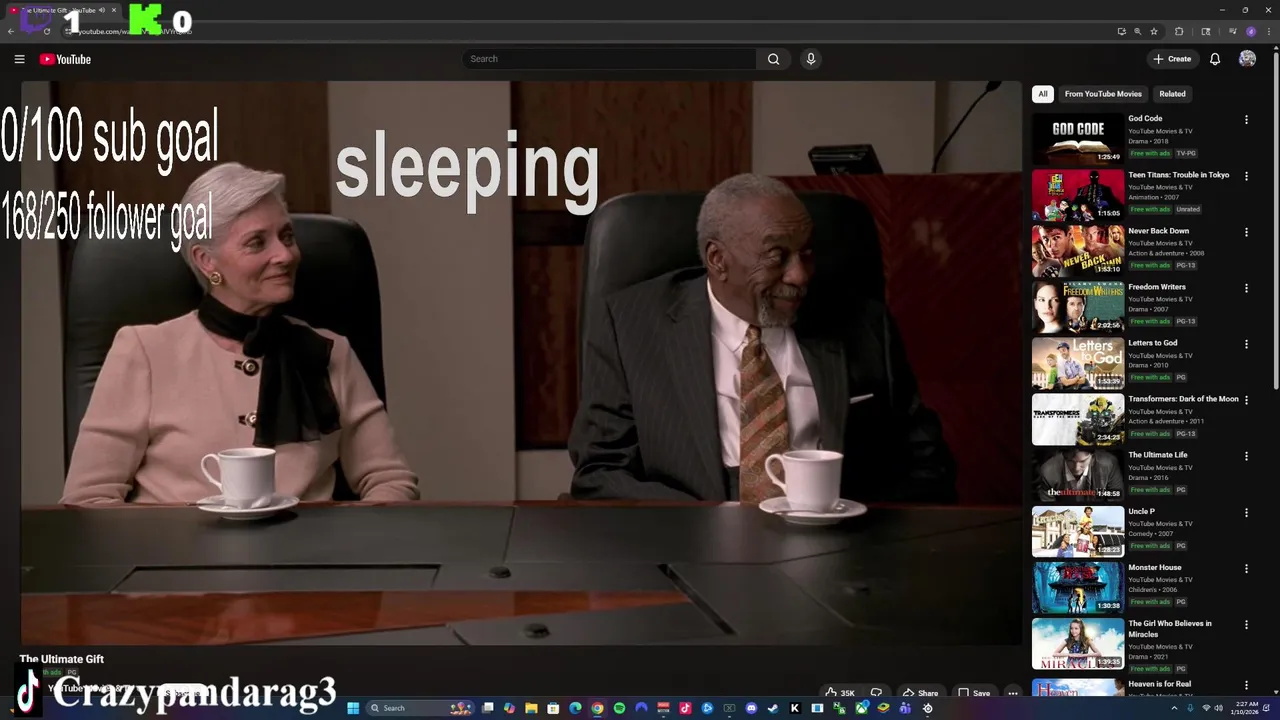Mute the YouTube tab via speaker icon
Viewport: 1280px width, 720px height.
pos(102,10)
